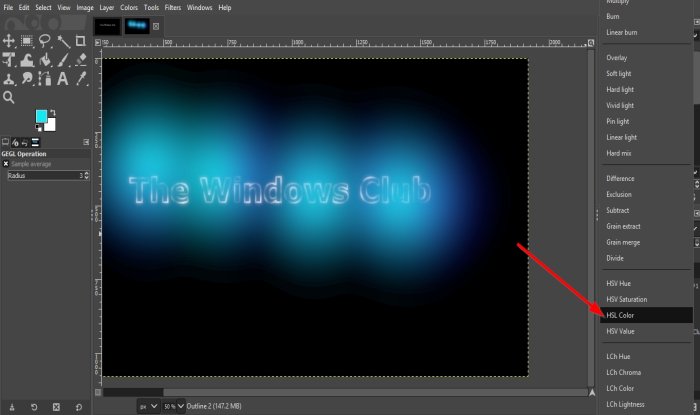Open the Windows menu
700x415 pixels.
[200, 8]
